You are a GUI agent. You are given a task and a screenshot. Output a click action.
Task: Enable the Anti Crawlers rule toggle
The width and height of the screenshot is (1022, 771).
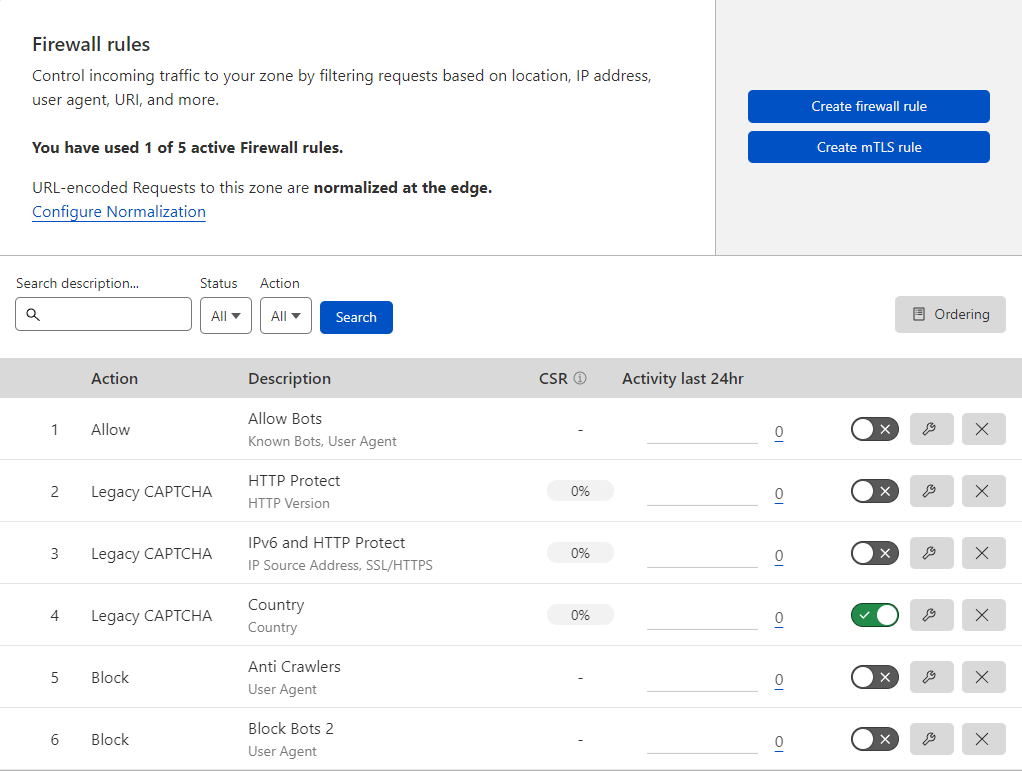pos(875,677)
